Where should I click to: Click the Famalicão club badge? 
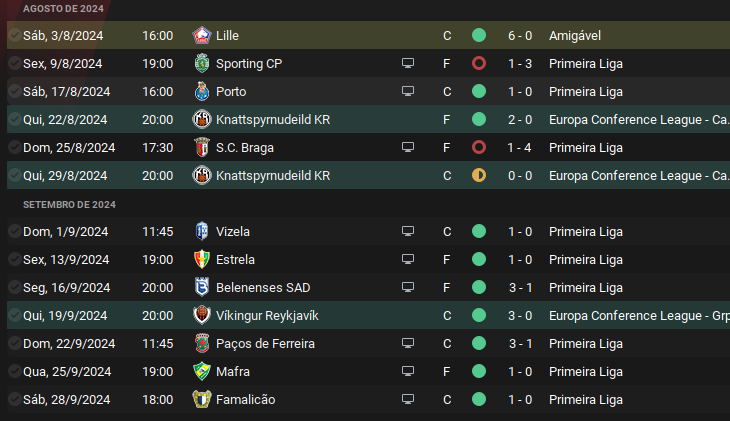[x=202, y=399]
